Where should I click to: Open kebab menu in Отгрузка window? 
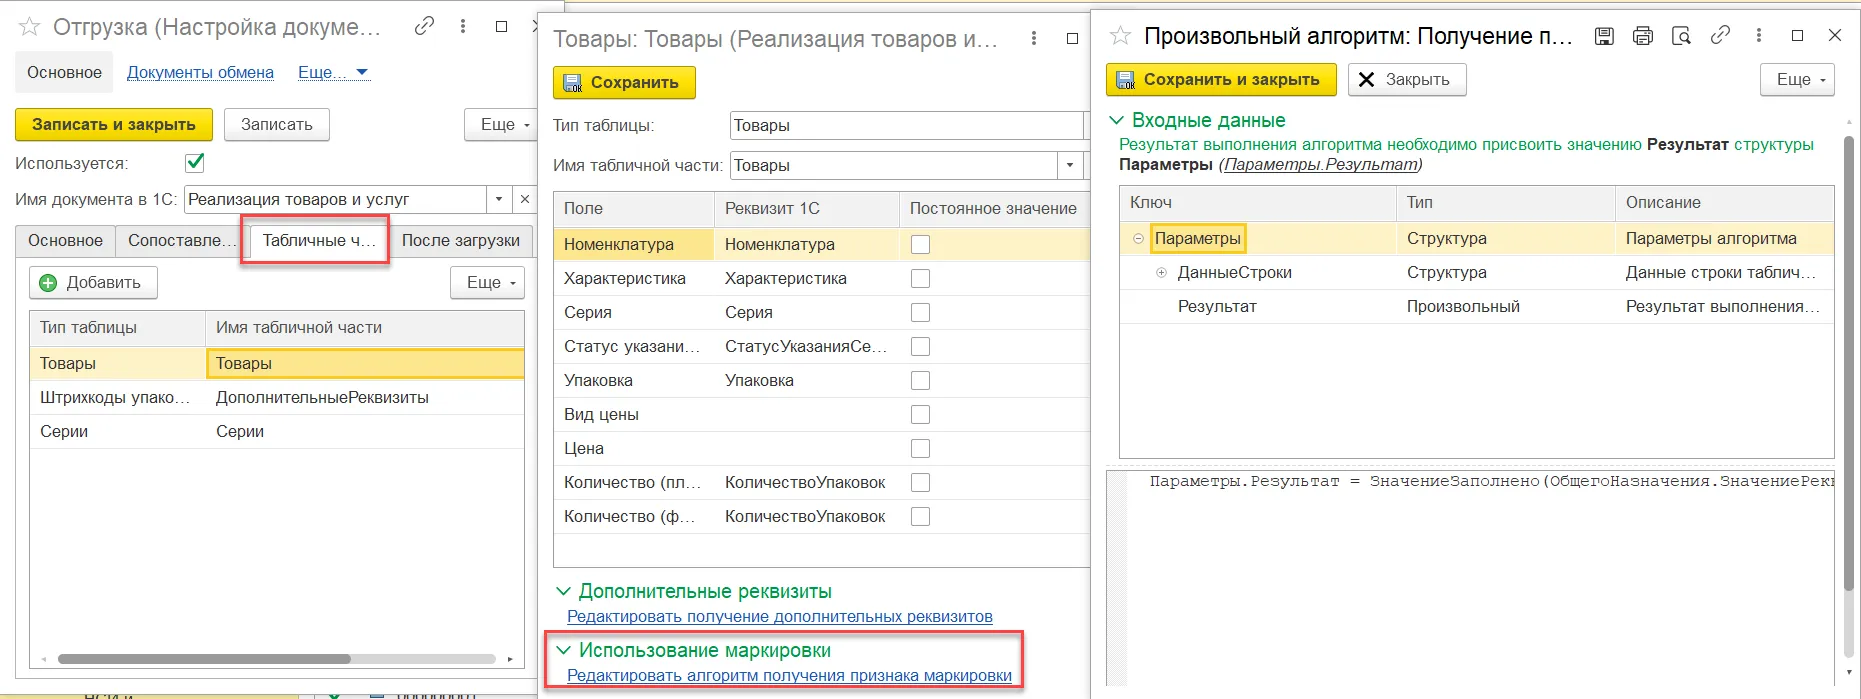(463, 27)
